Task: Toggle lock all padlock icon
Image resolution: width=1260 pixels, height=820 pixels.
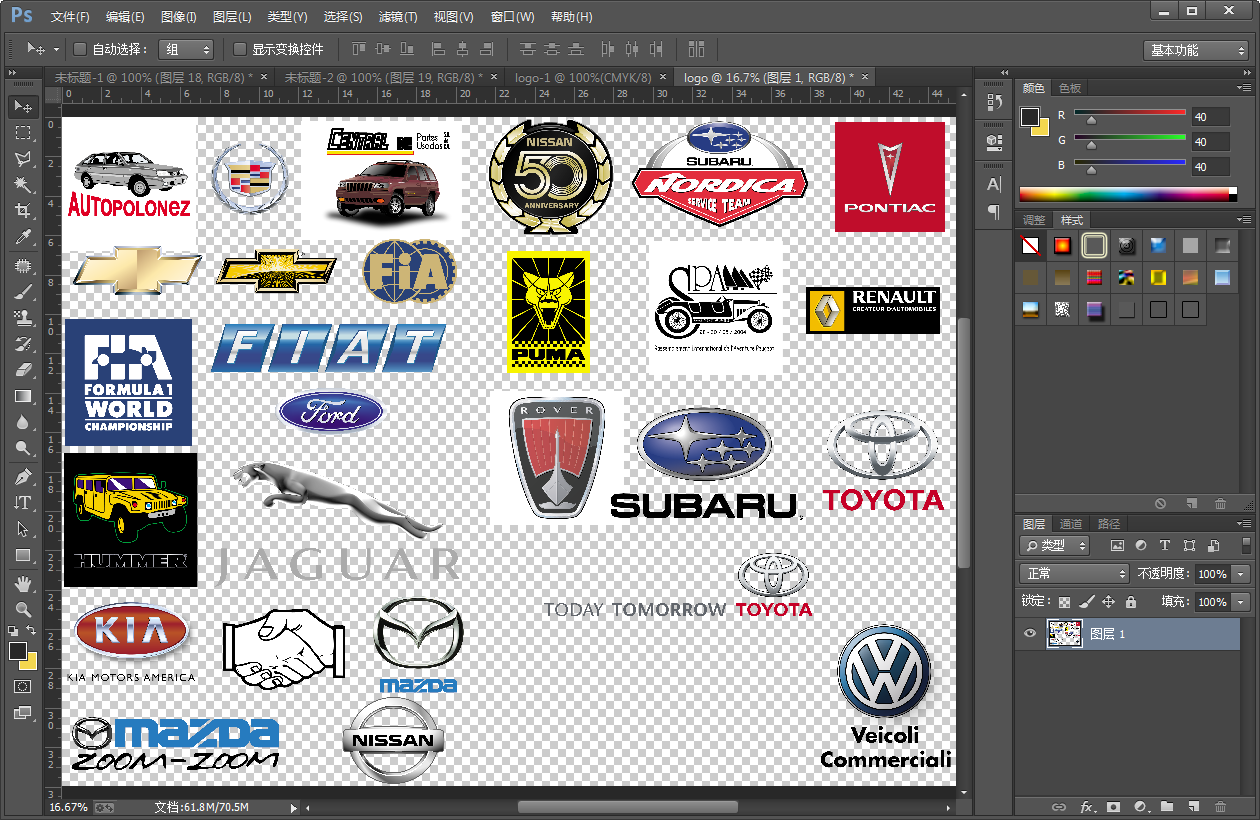Action: (x=1130, y=603)
